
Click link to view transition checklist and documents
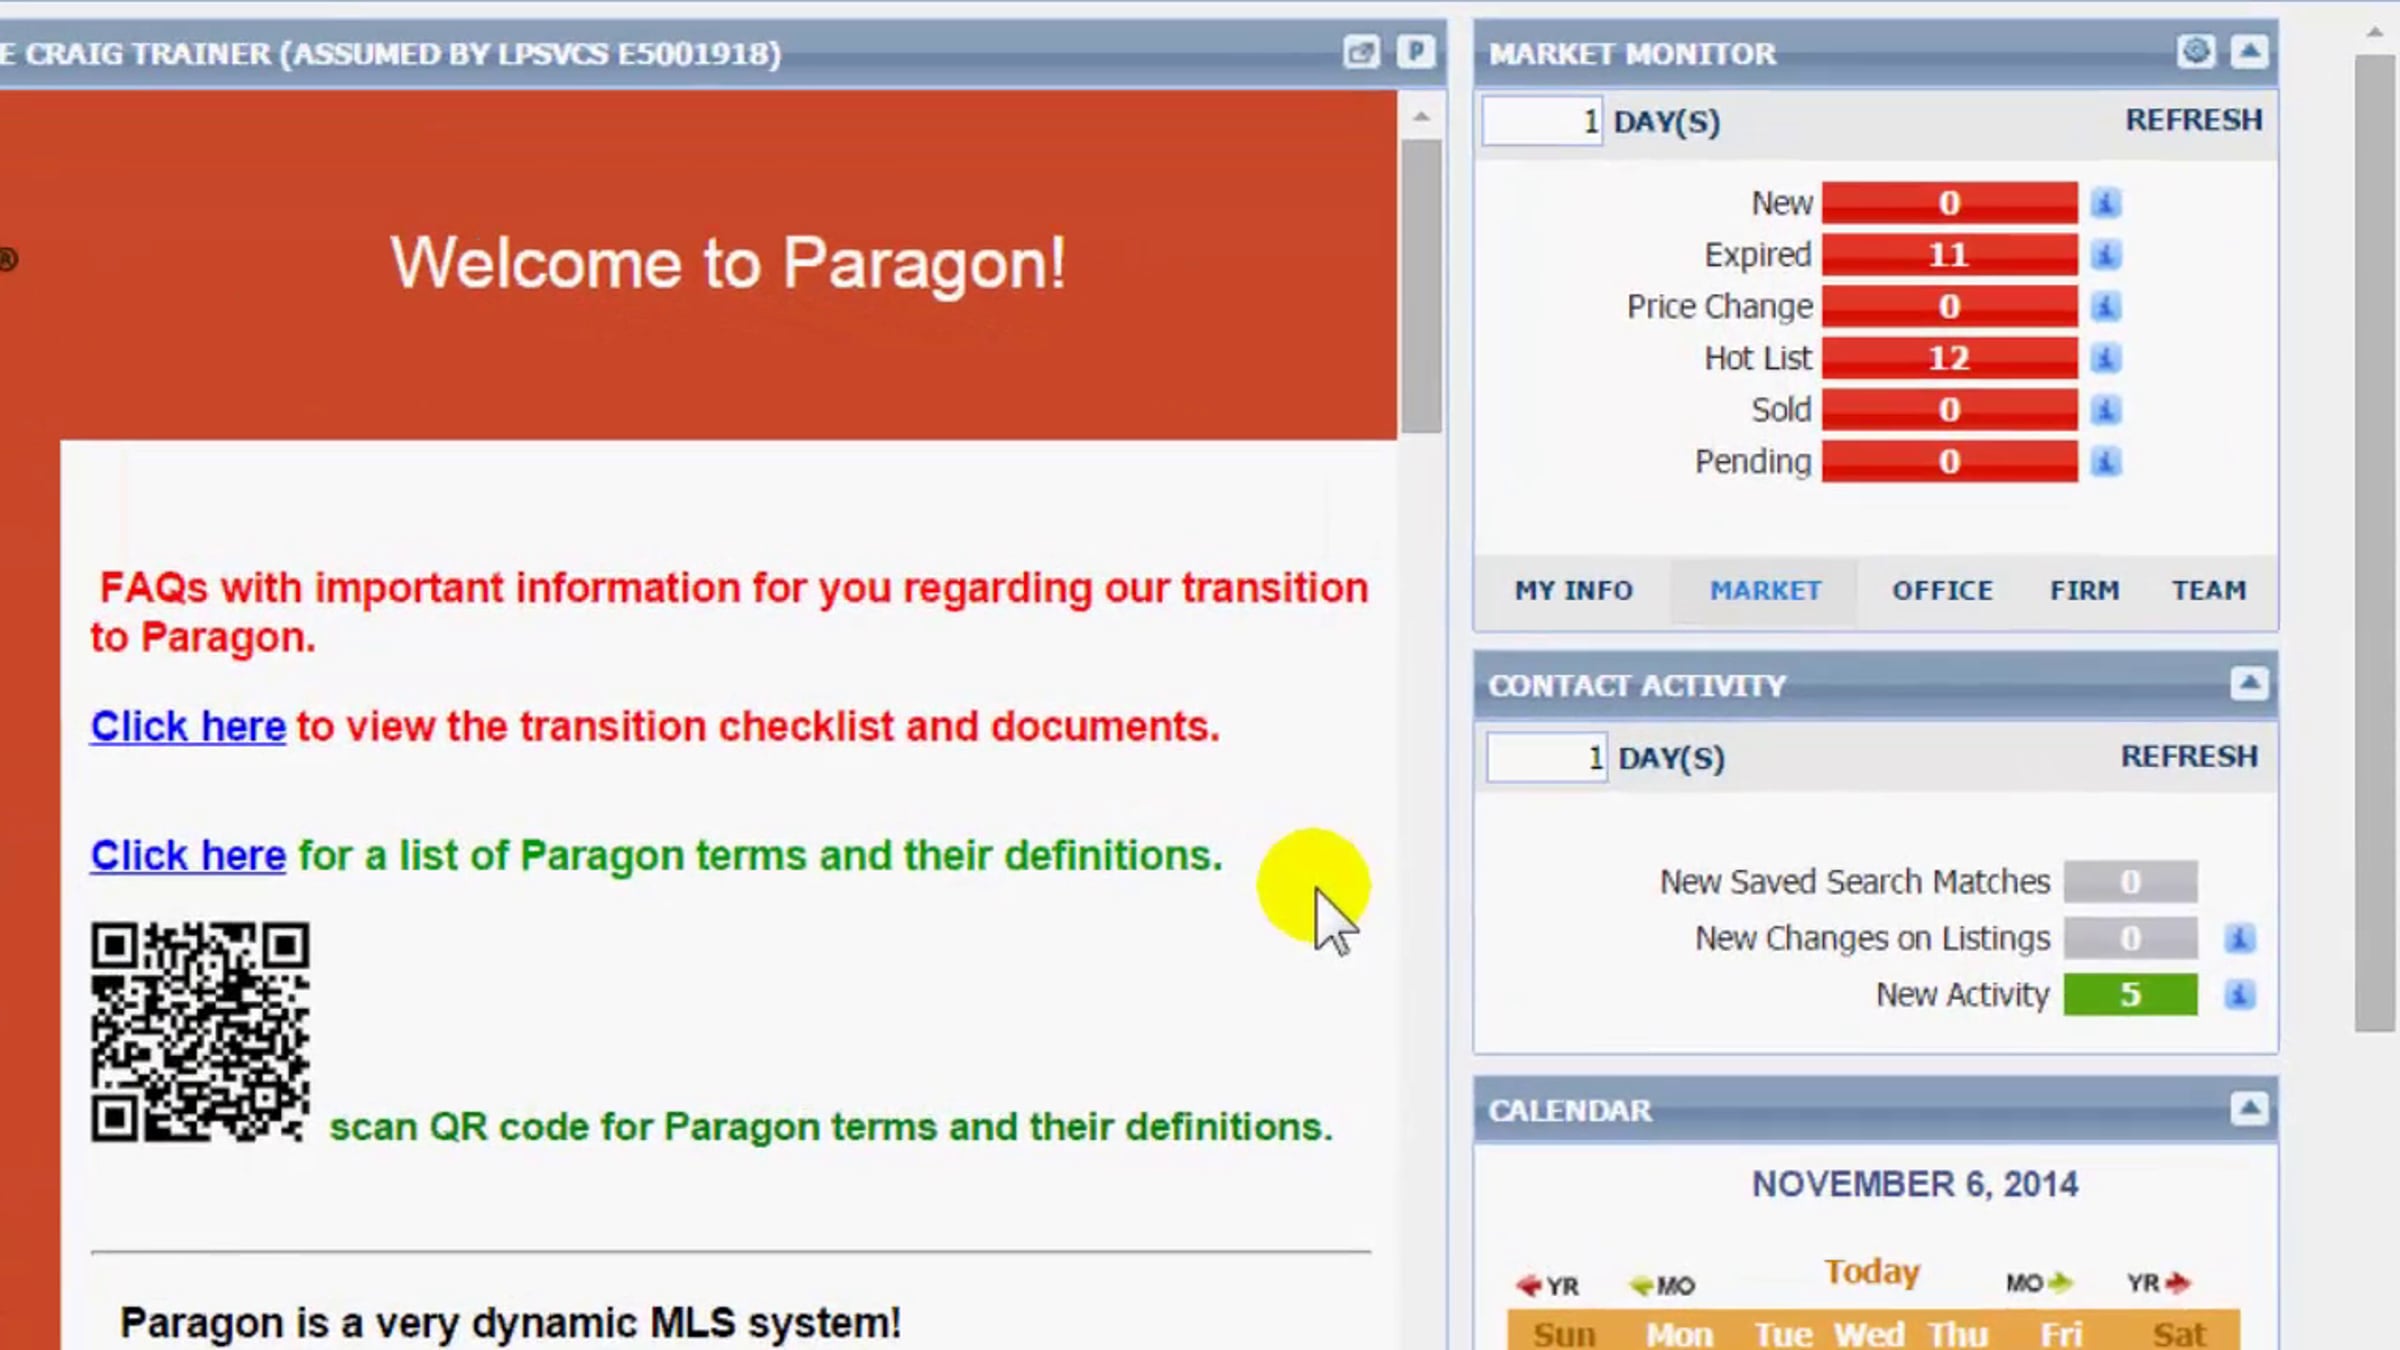pyautogui.click(x=188, y=727)
